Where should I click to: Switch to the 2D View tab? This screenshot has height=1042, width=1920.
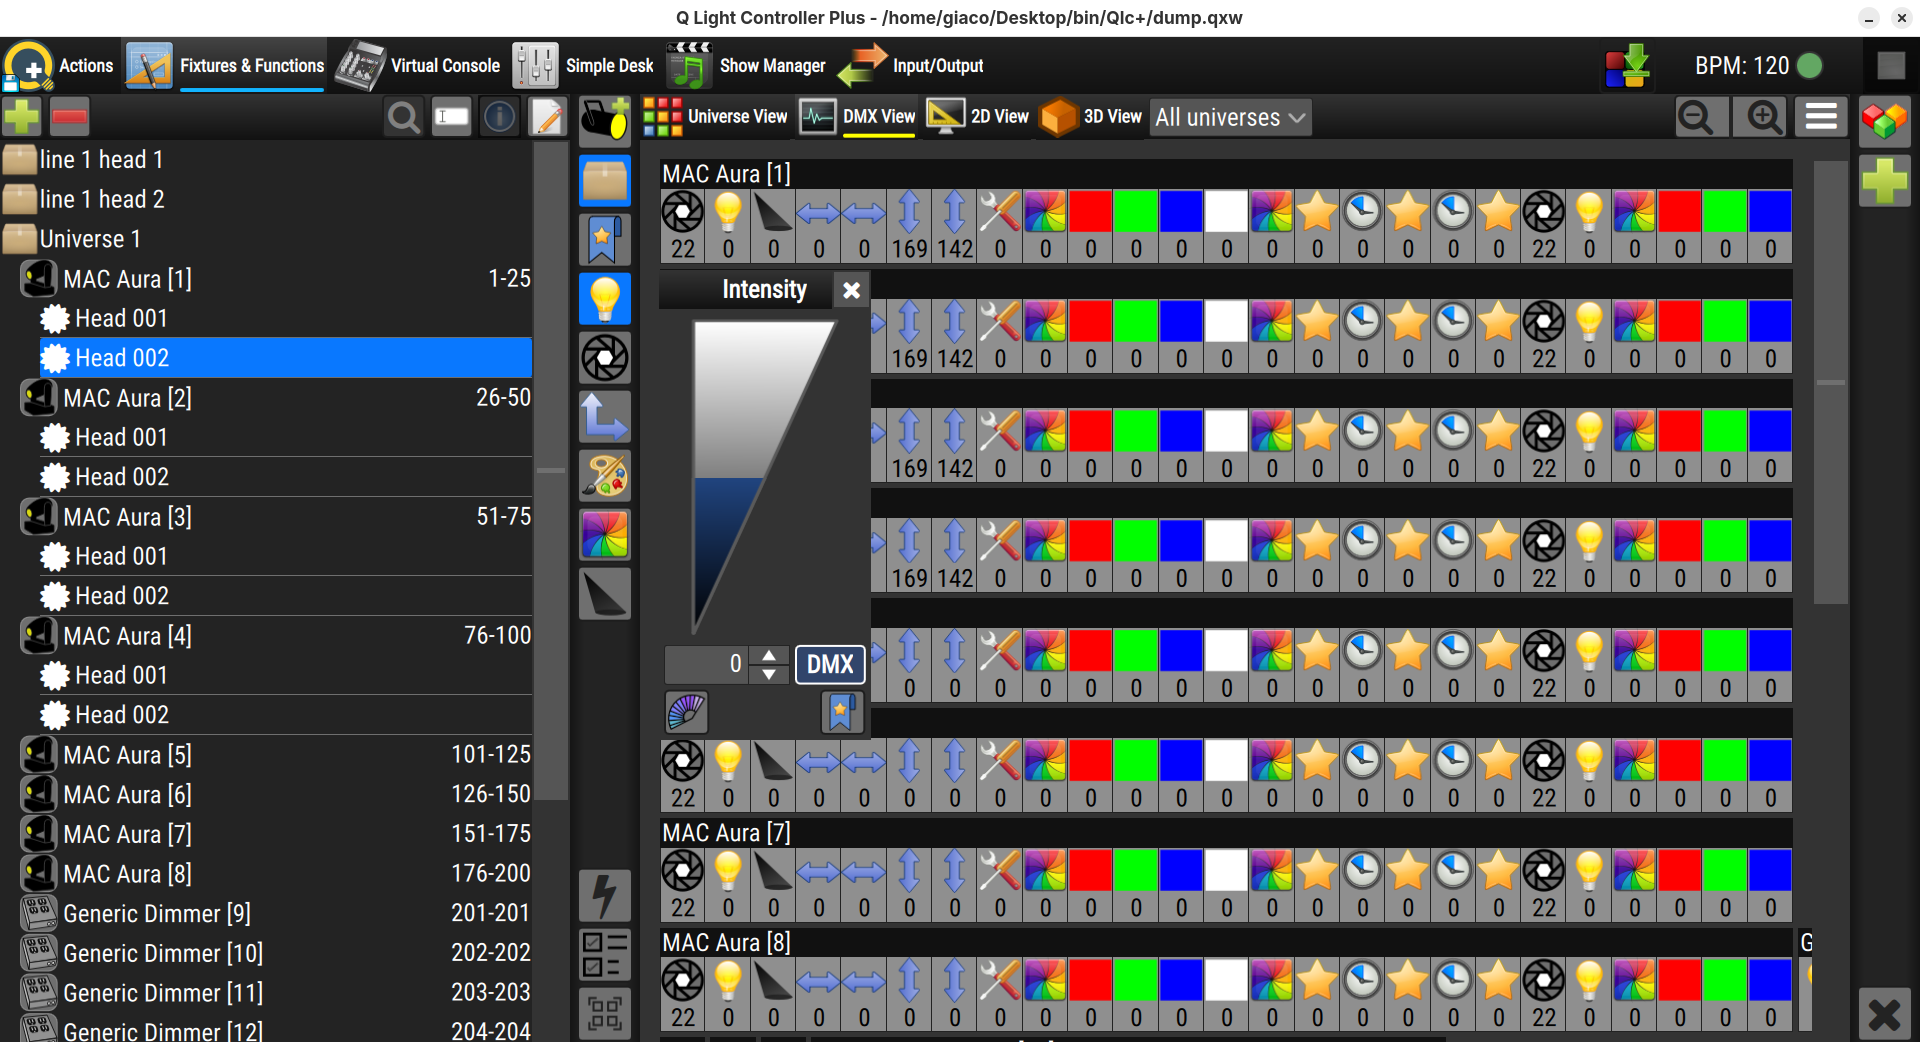pos(978,117)
